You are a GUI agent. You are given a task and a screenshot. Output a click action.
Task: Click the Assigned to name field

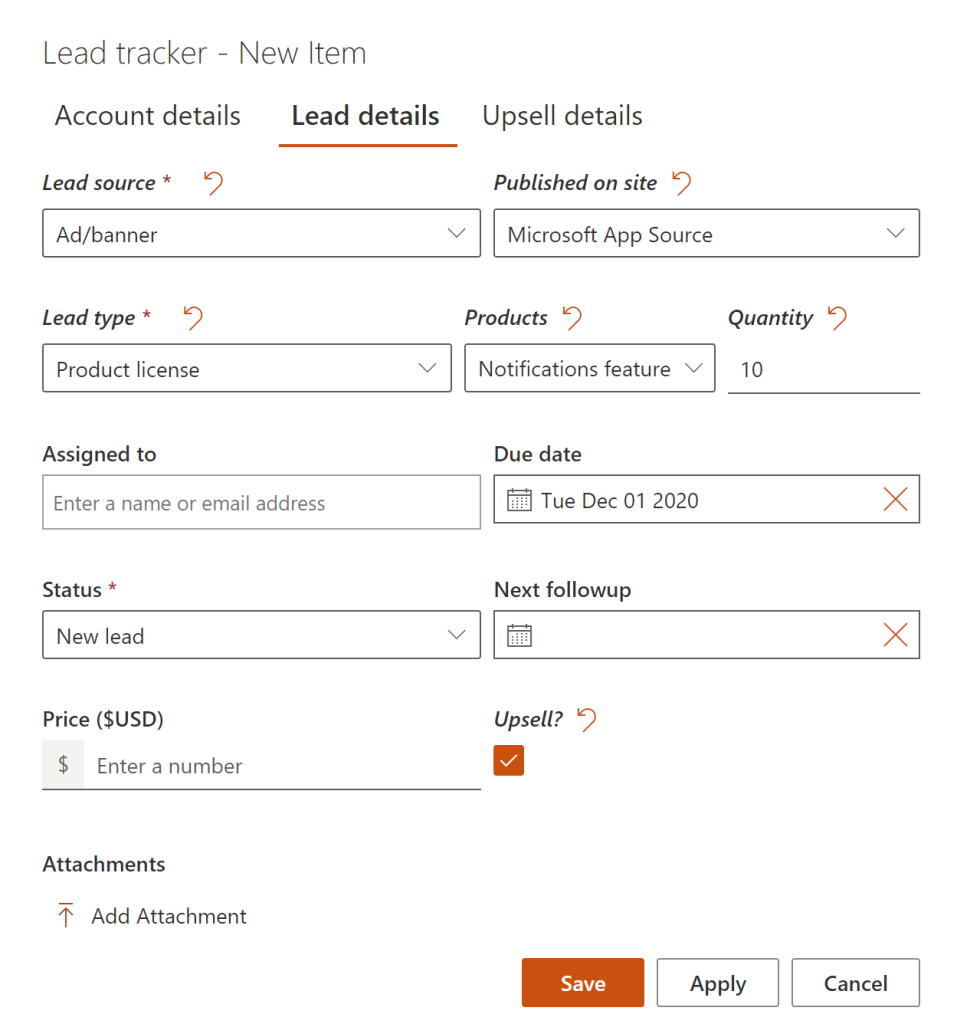click(x=261, y=502)
